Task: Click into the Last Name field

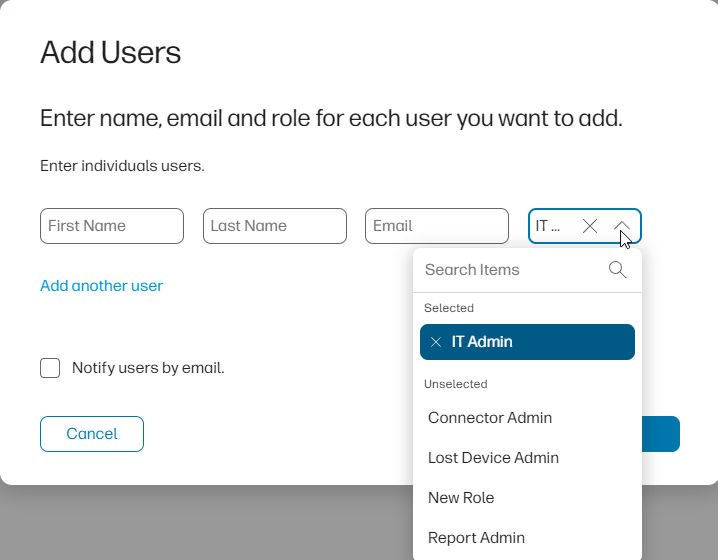Action: tap(275, 226)
